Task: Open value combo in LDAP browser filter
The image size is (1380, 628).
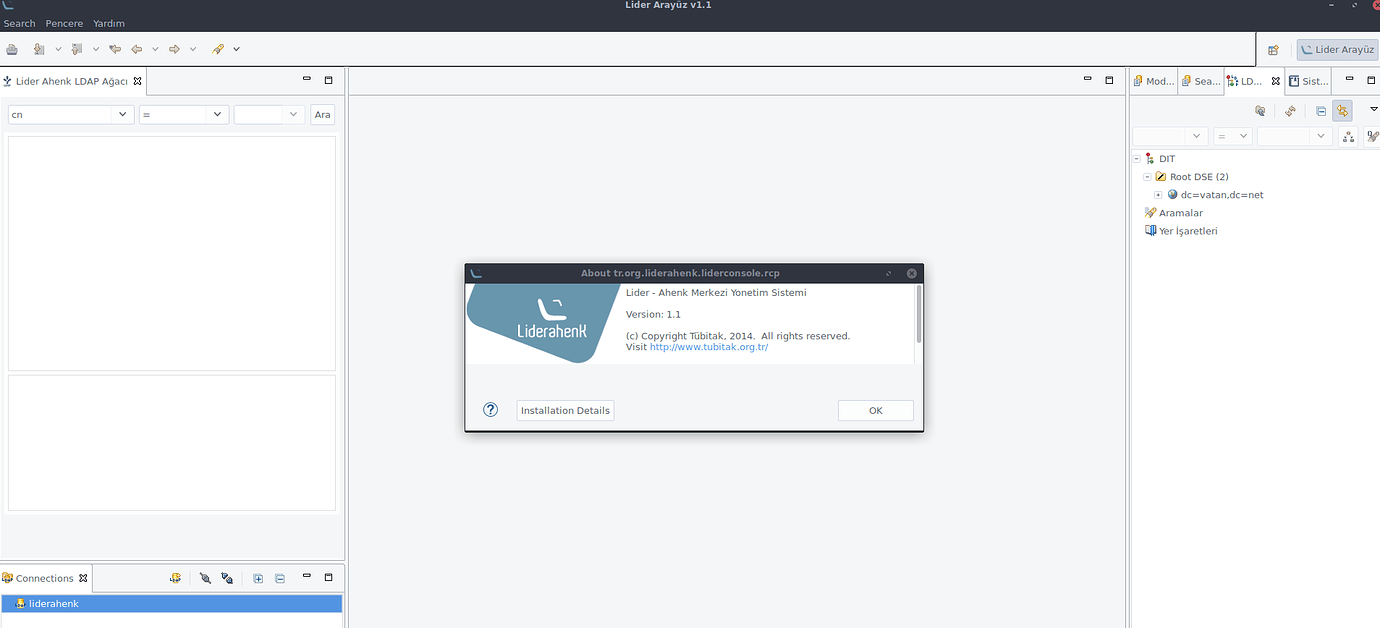Action: click(x=1294, y=136)
